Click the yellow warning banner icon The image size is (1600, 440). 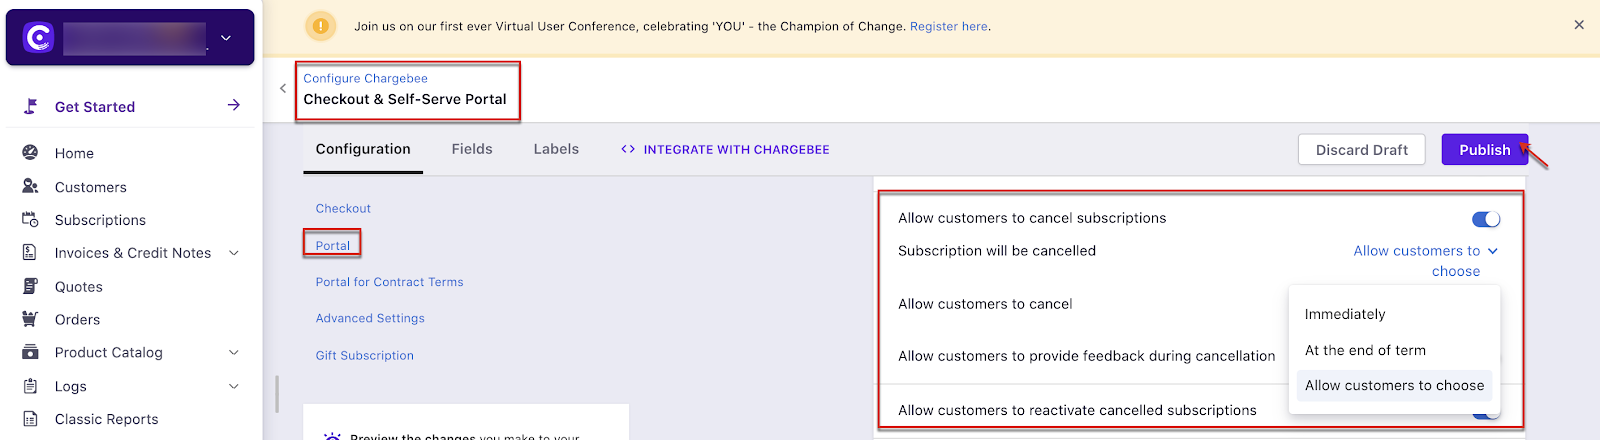(x=320, y=26)
